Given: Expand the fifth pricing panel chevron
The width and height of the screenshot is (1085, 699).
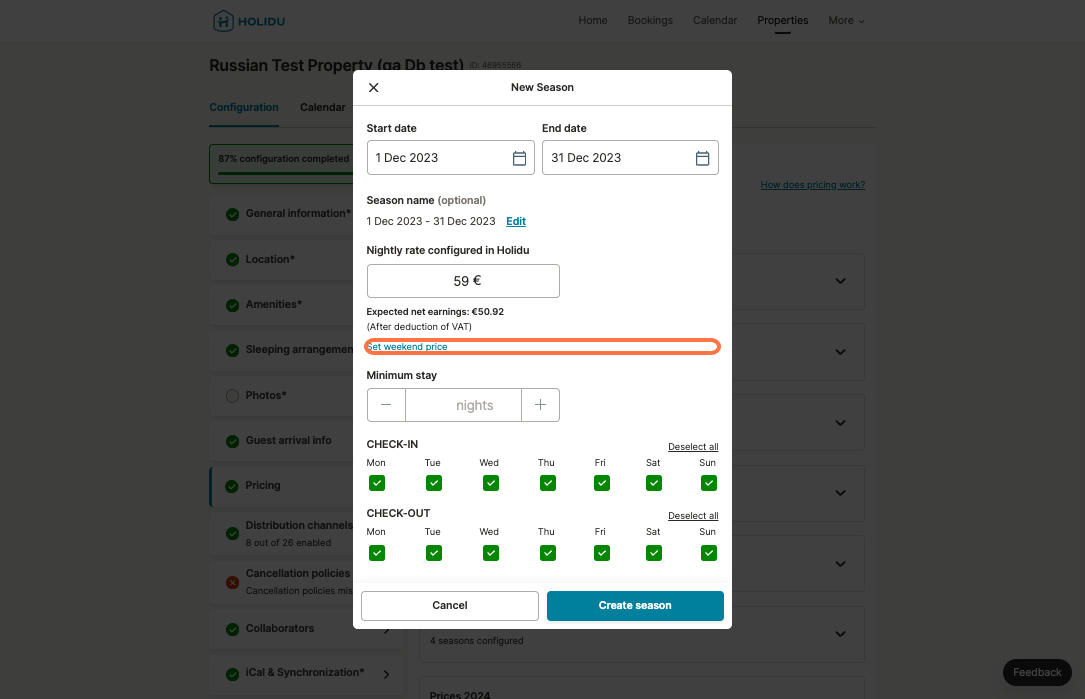Looking at the screenshot, I should pos(840,564).
